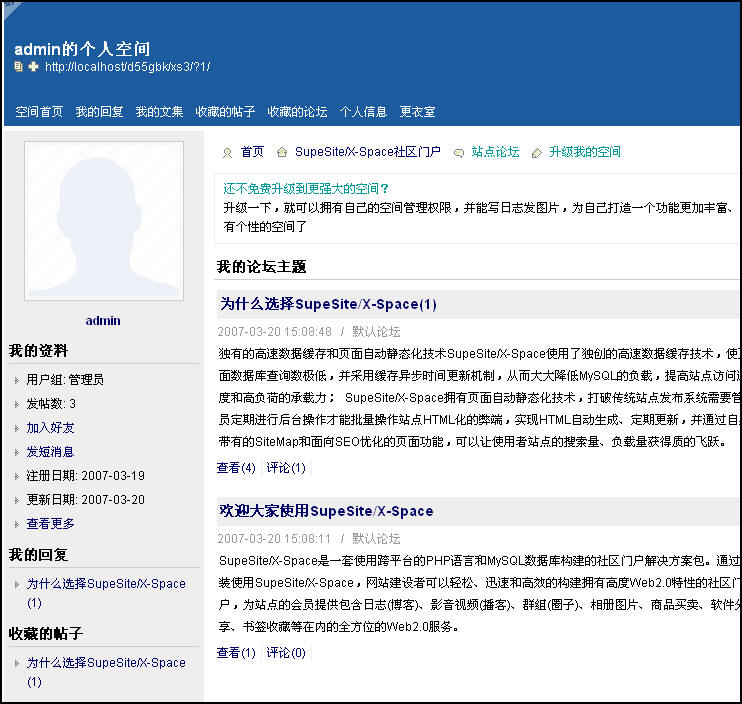
Task: Click the 首页 link
Action: pos(252,152)
